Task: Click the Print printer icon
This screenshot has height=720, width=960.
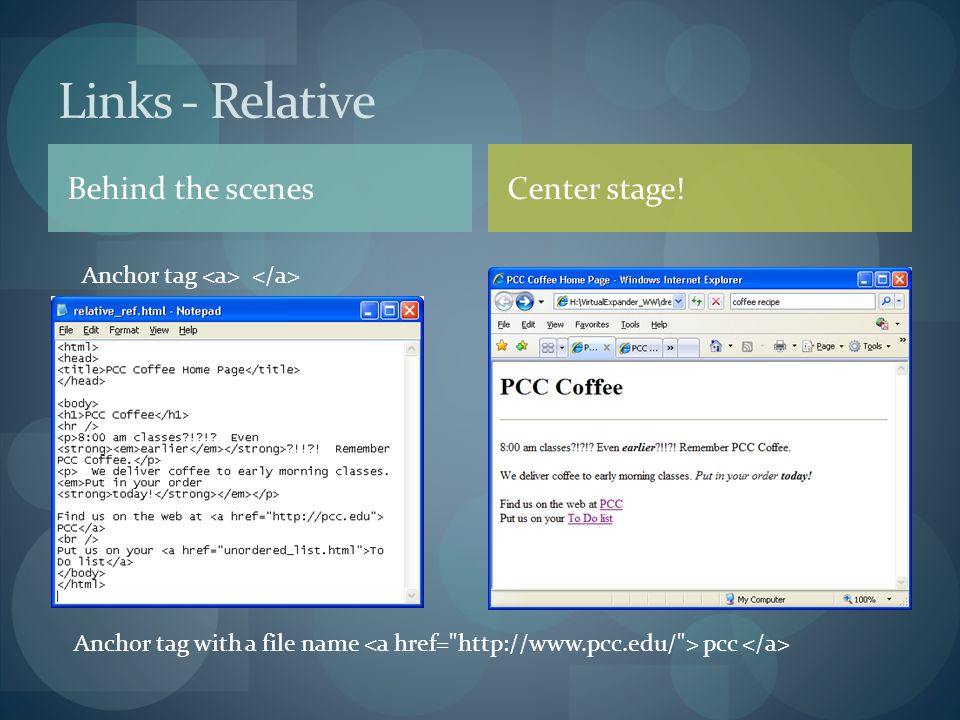Action: 779,346
